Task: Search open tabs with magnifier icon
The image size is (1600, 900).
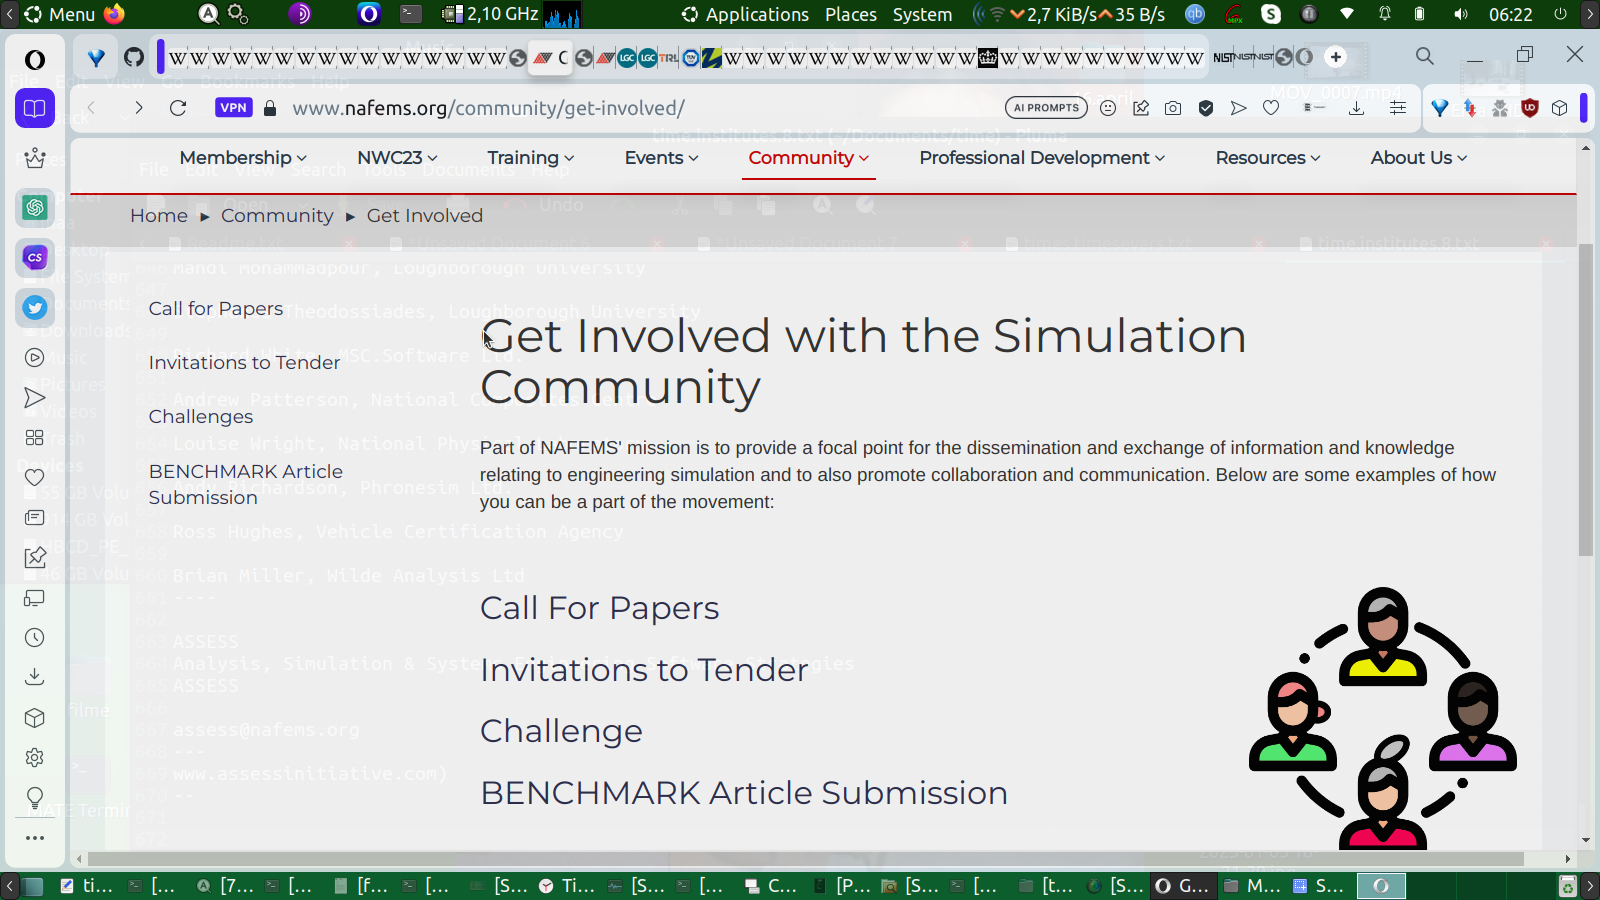Action: [x=1425, y=56]
